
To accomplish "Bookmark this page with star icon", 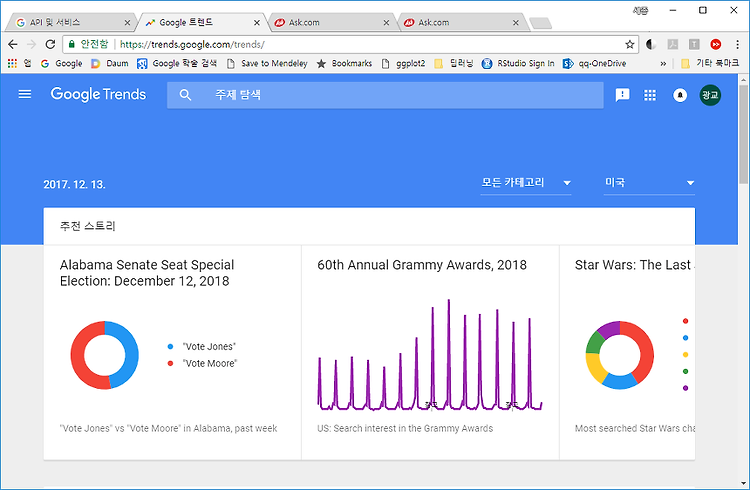I will (629, 45).
